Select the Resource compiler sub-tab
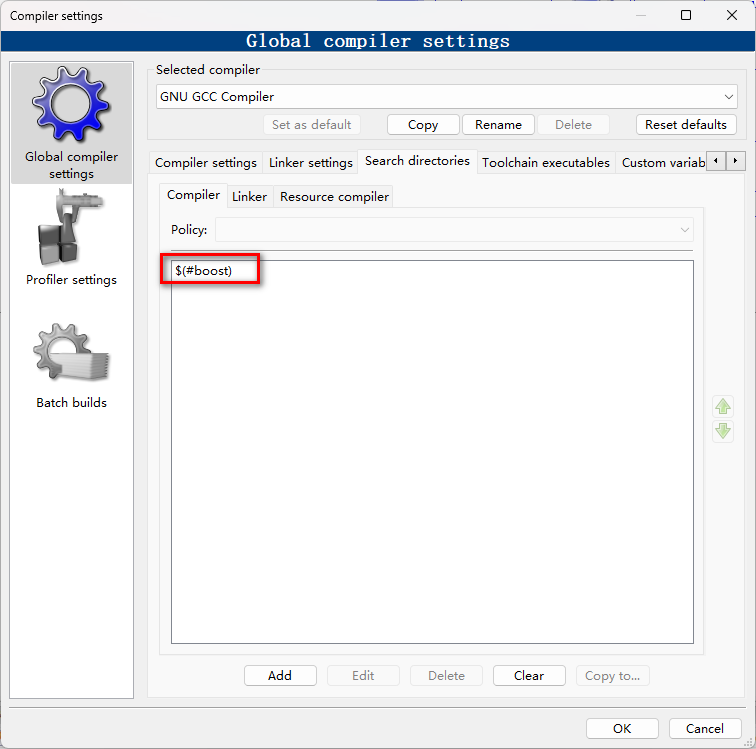This screenshot has width=756, height=749. point(334,197)
